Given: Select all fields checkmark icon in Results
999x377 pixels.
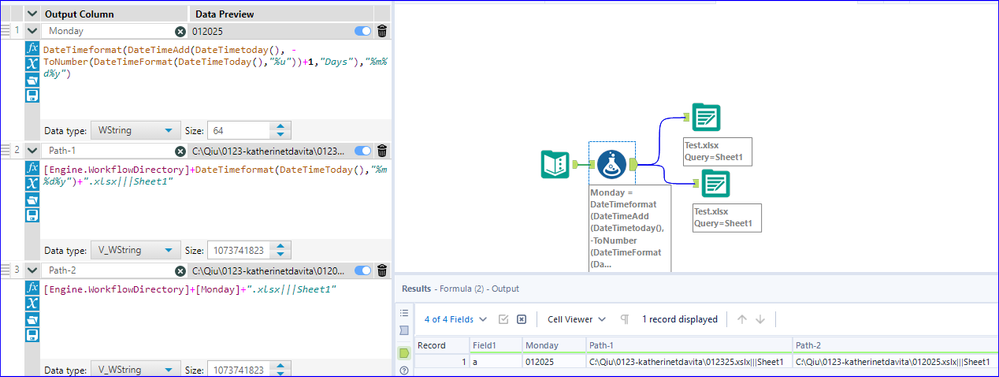Looking at the screenshot, I should click(503, 319).
